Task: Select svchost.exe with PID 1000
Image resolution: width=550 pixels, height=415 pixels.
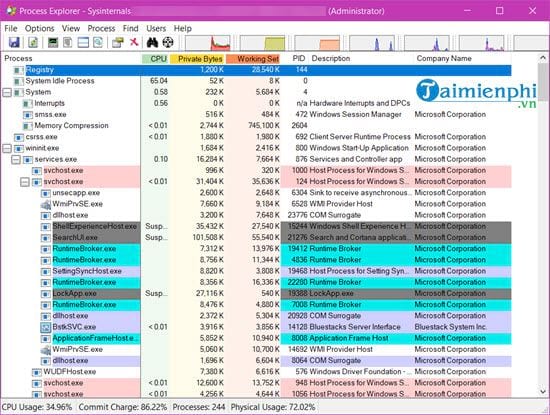Action: click(x=256, y=170)
